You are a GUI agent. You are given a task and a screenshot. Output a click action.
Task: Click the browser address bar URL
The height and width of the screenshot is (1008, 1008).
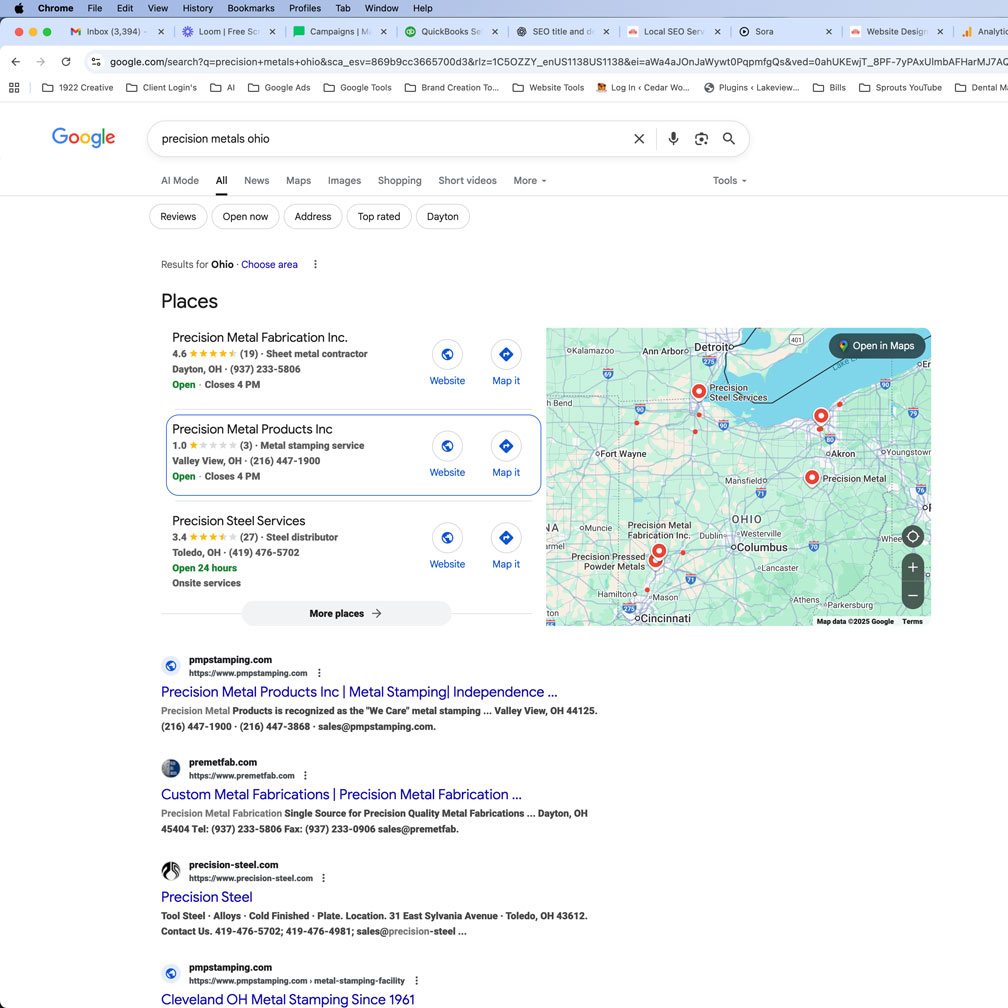point(558,62)
